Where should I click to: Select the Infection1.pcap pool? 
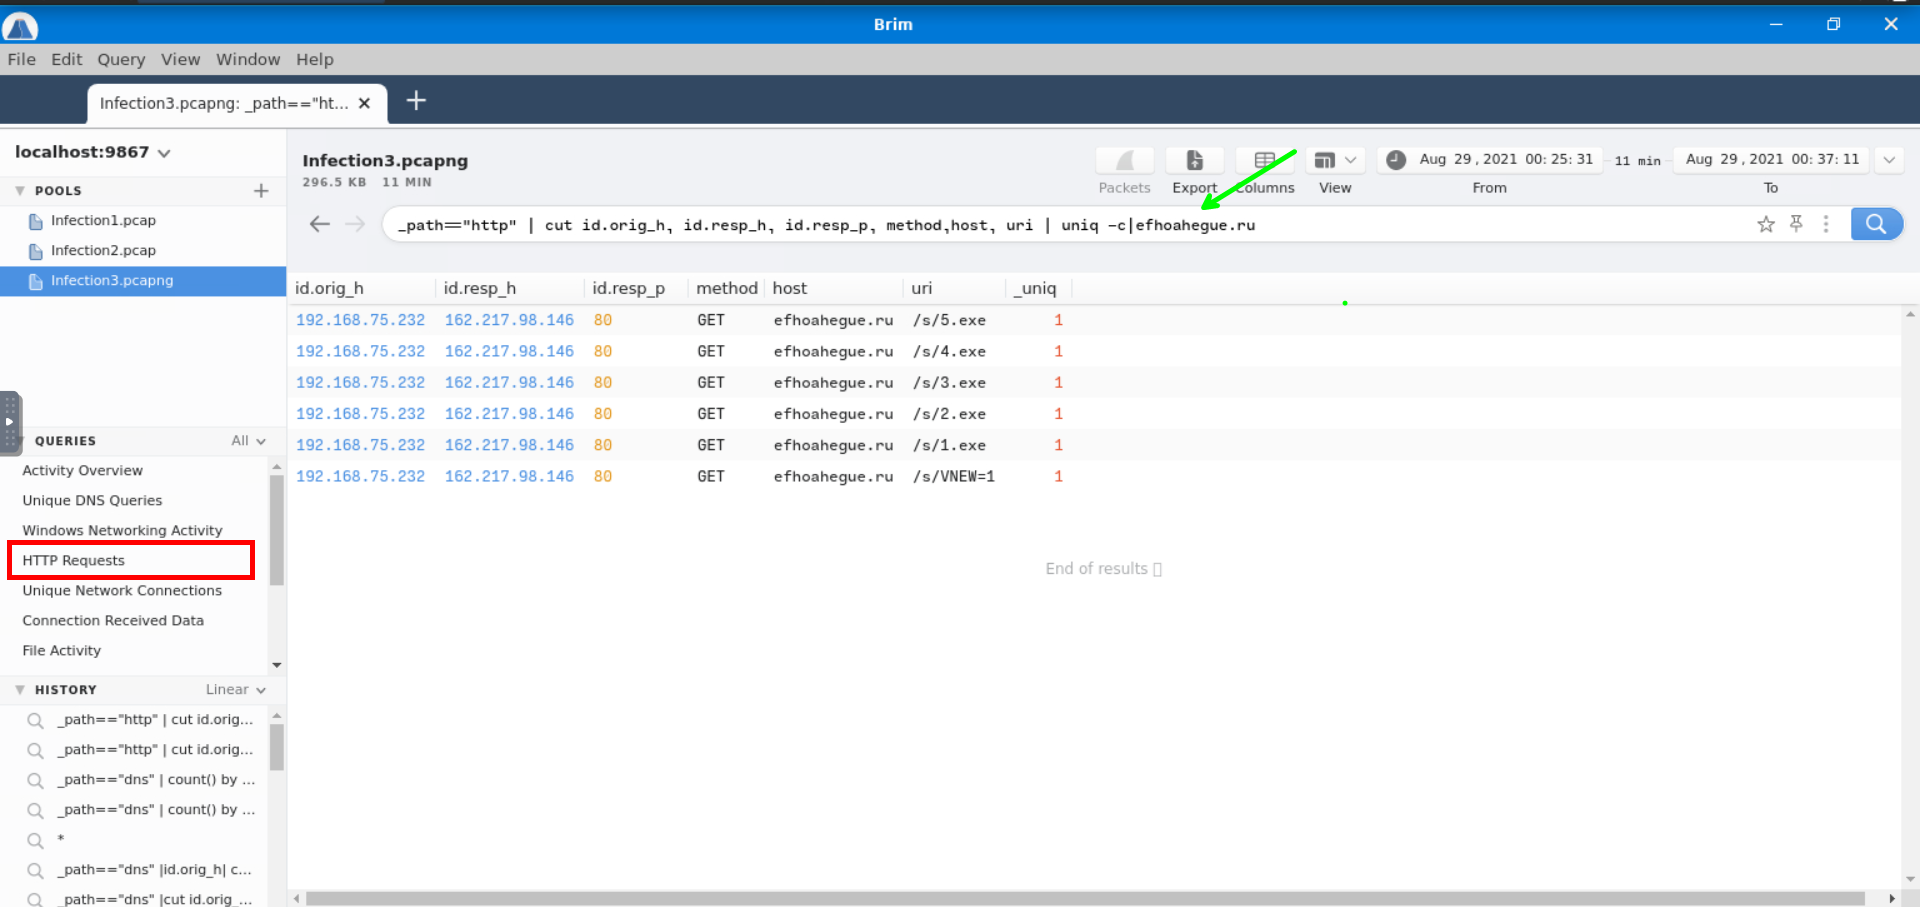103,221
